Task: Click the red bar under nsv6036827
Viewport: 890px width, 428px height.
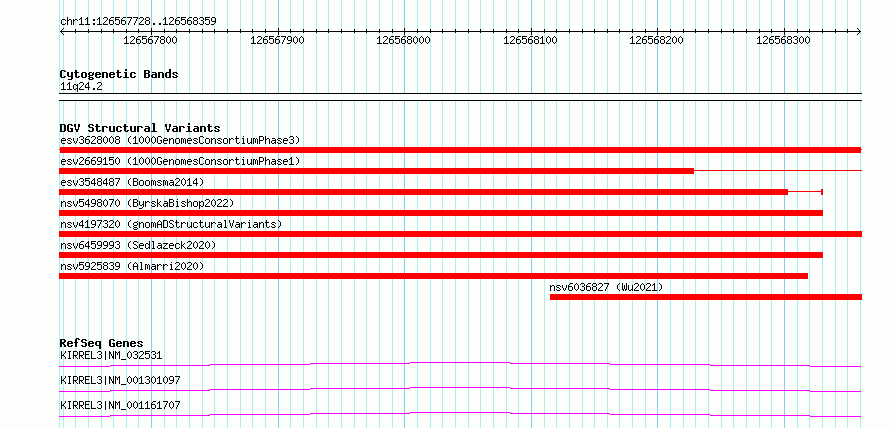Action: 706,297
